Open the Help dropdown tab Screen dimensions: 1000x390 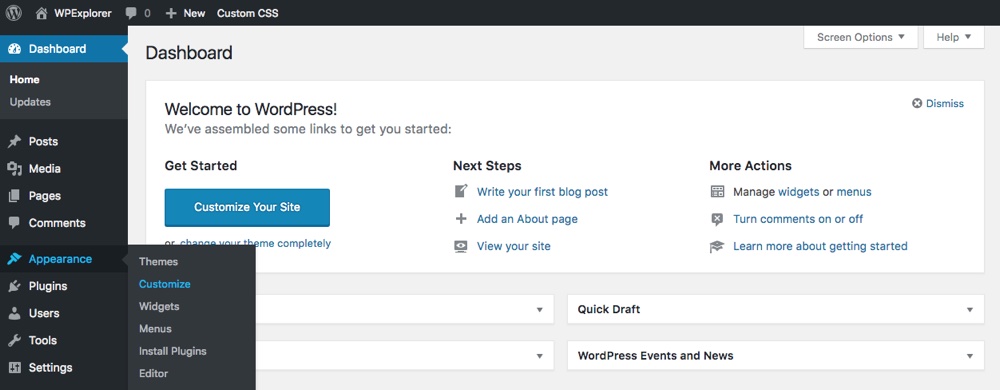pos(954,37)
